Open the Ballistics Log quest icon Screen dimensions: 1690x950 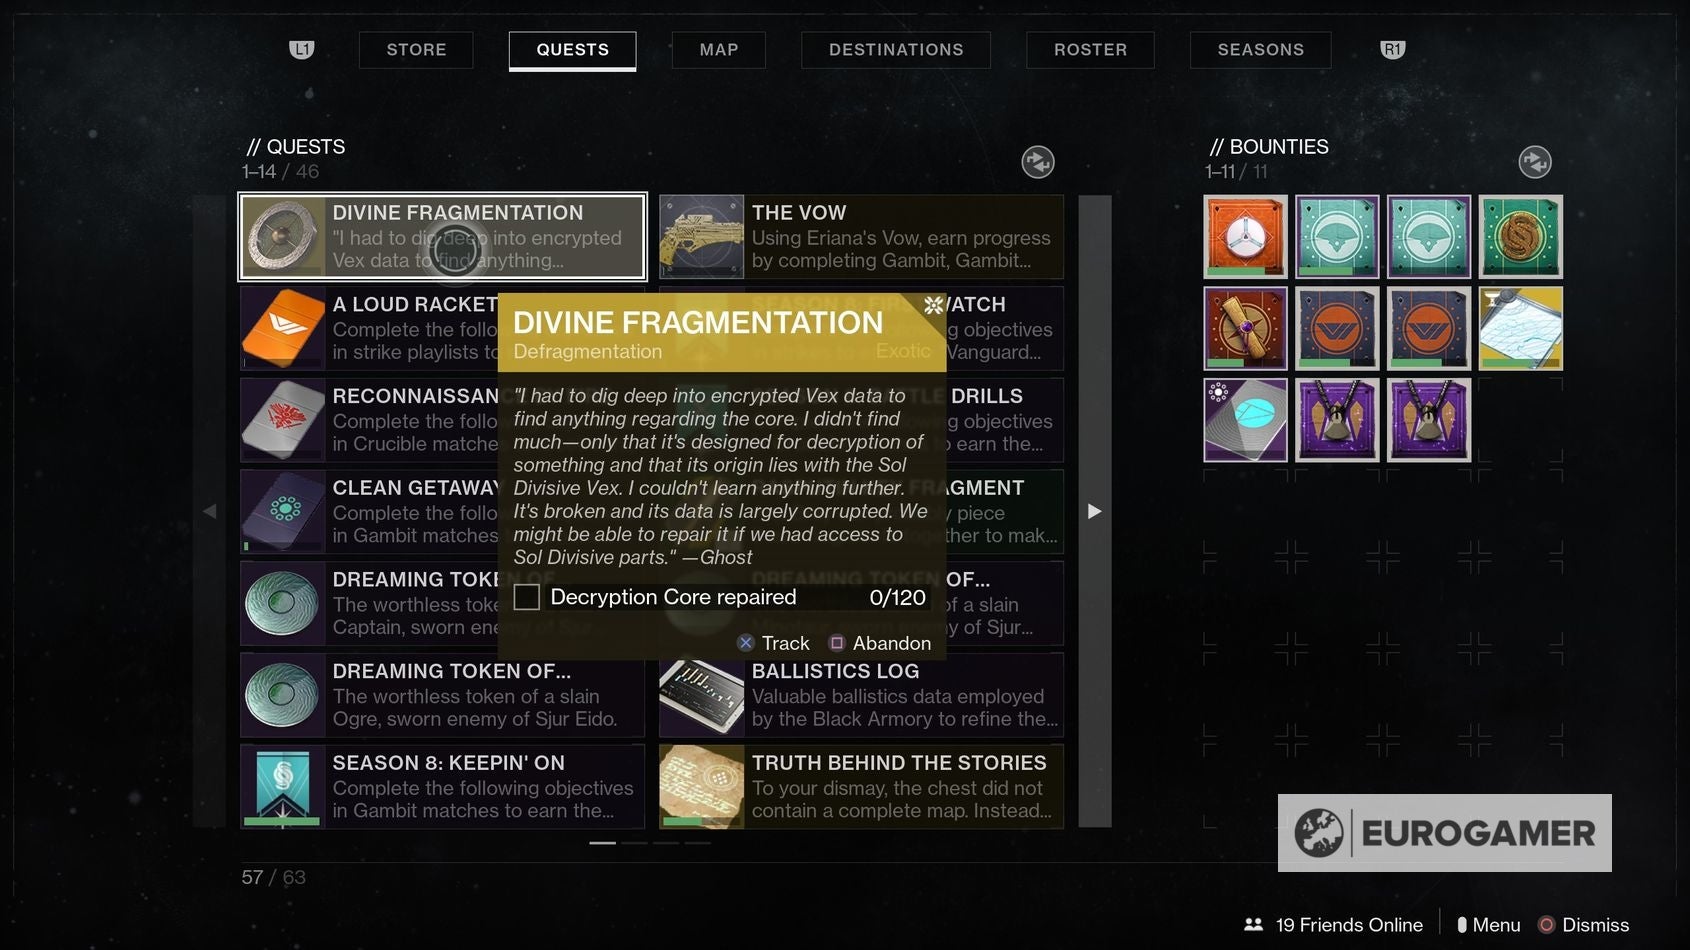click(701, 695)
